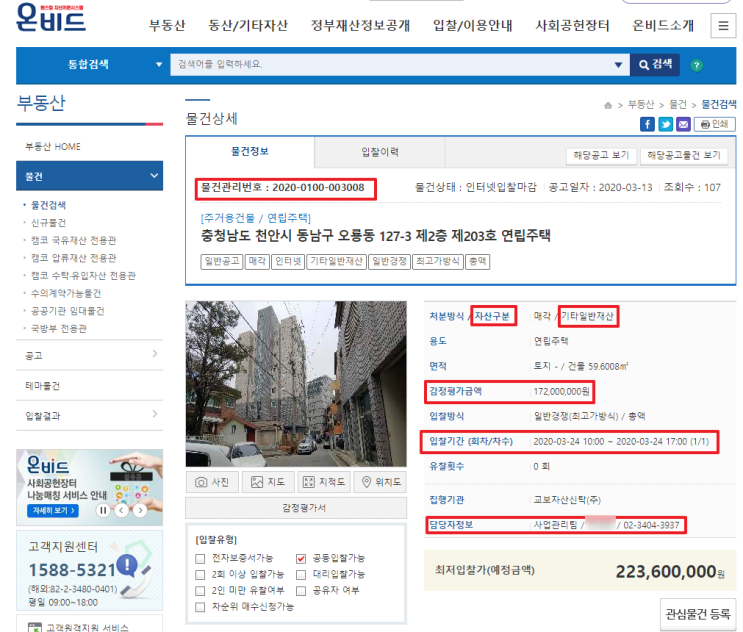Click 자세히 보기 banner link
The width and height of the screenshot is (743, 632).
click(x=53, y=511)
